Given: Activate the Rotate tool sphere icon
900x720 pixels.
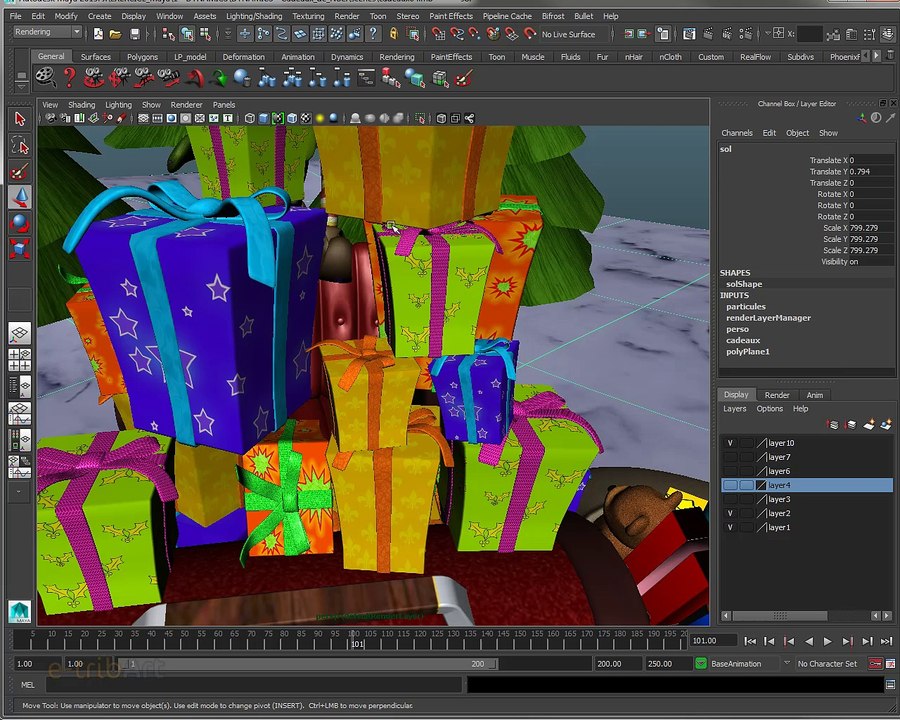Looking at the screenshot, I should pos(20,223).
